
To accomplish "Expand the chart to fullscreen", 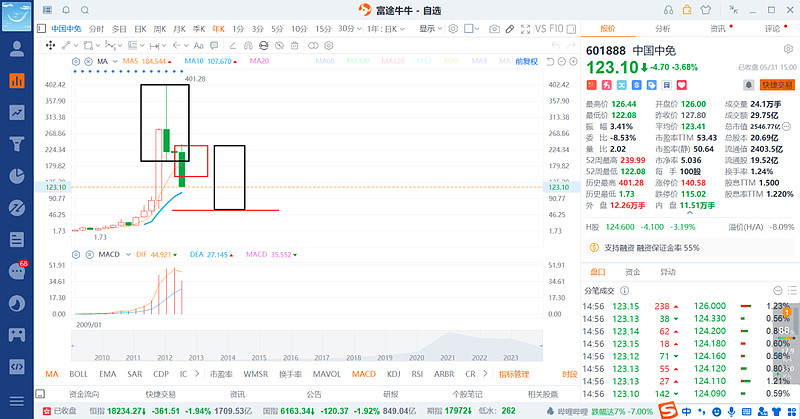I will (x=525, y=29).
